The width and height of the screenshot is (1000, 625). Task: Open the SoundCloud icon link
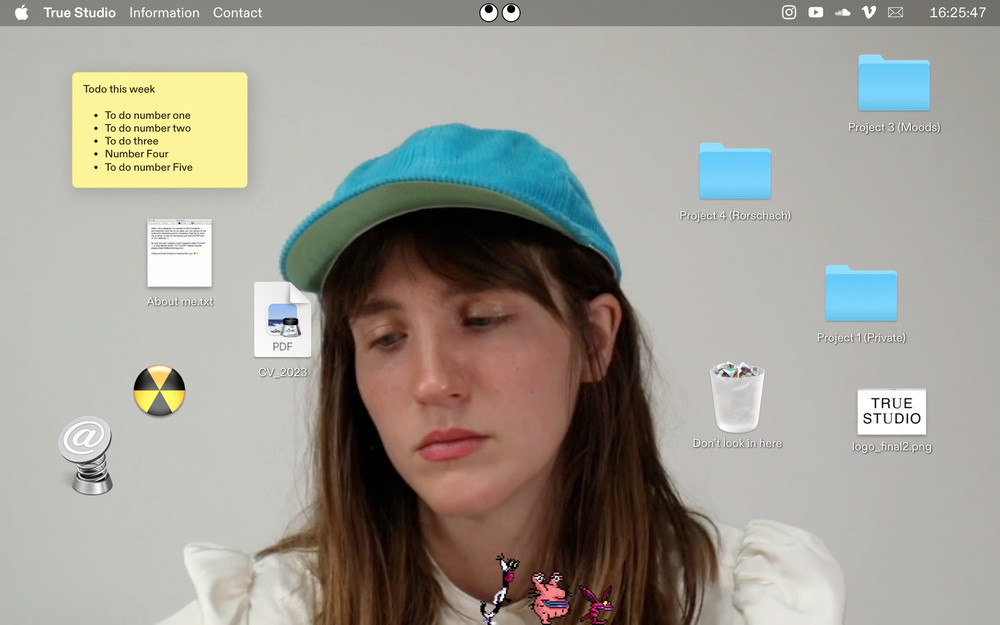842,13
